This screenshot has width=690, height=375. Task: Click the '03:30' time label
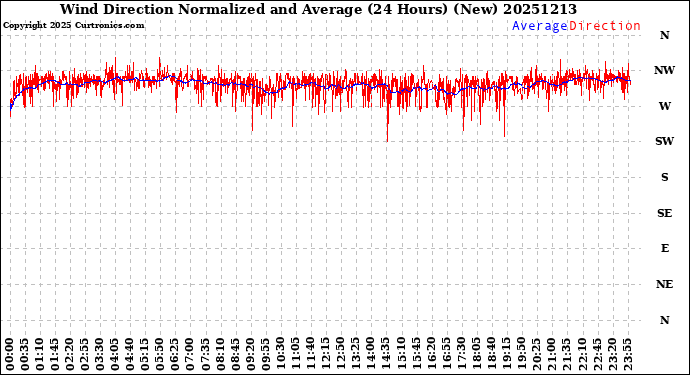point(99,354)
